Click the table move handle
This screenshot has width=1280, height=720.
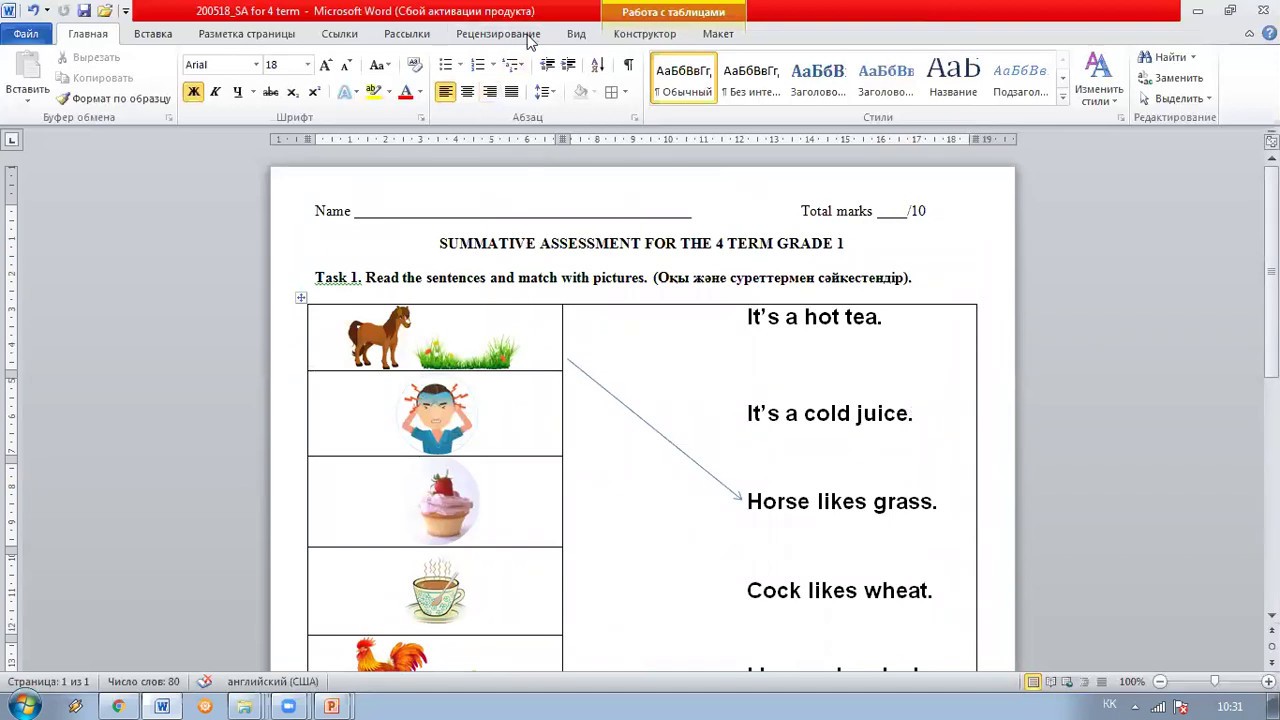300,298
